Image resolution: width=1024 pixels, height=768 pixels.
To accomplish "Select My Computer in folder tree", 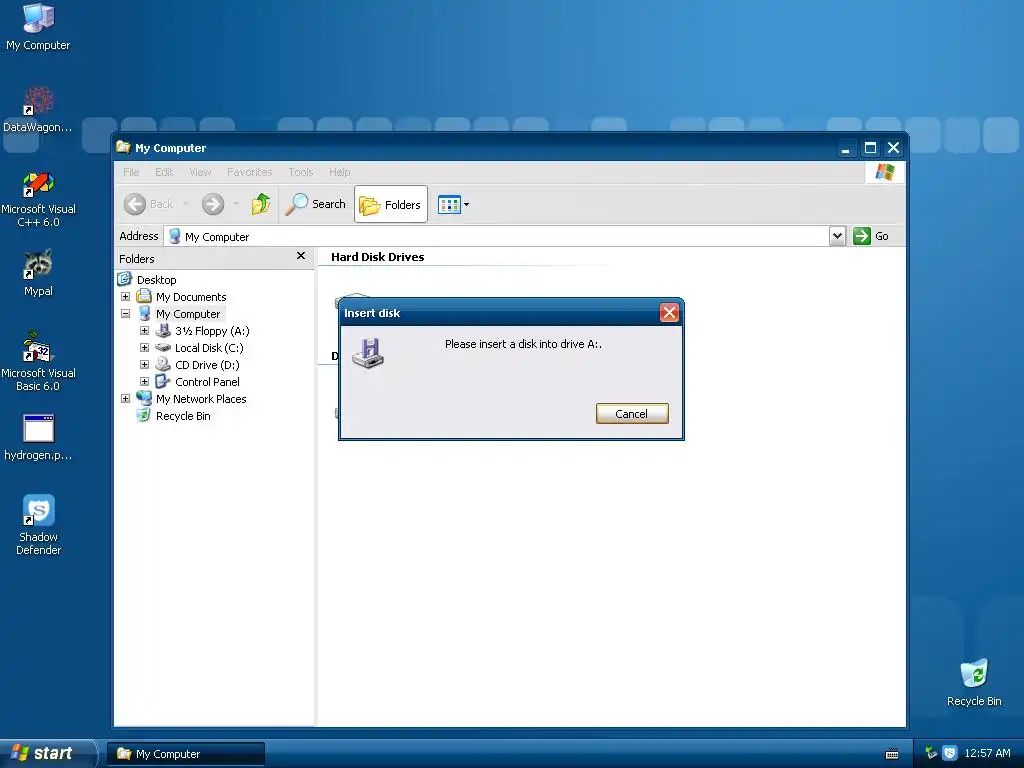I will click(188, 314).
